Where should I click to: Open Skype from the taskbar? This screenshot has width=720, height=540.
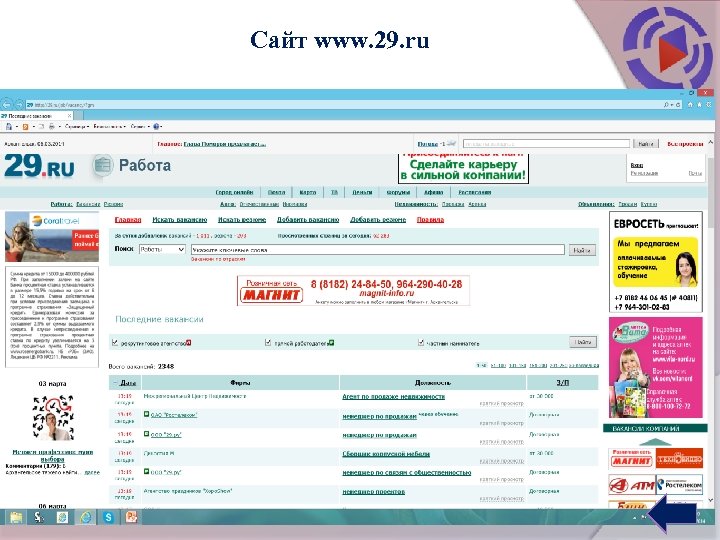[x=108, y=518]
